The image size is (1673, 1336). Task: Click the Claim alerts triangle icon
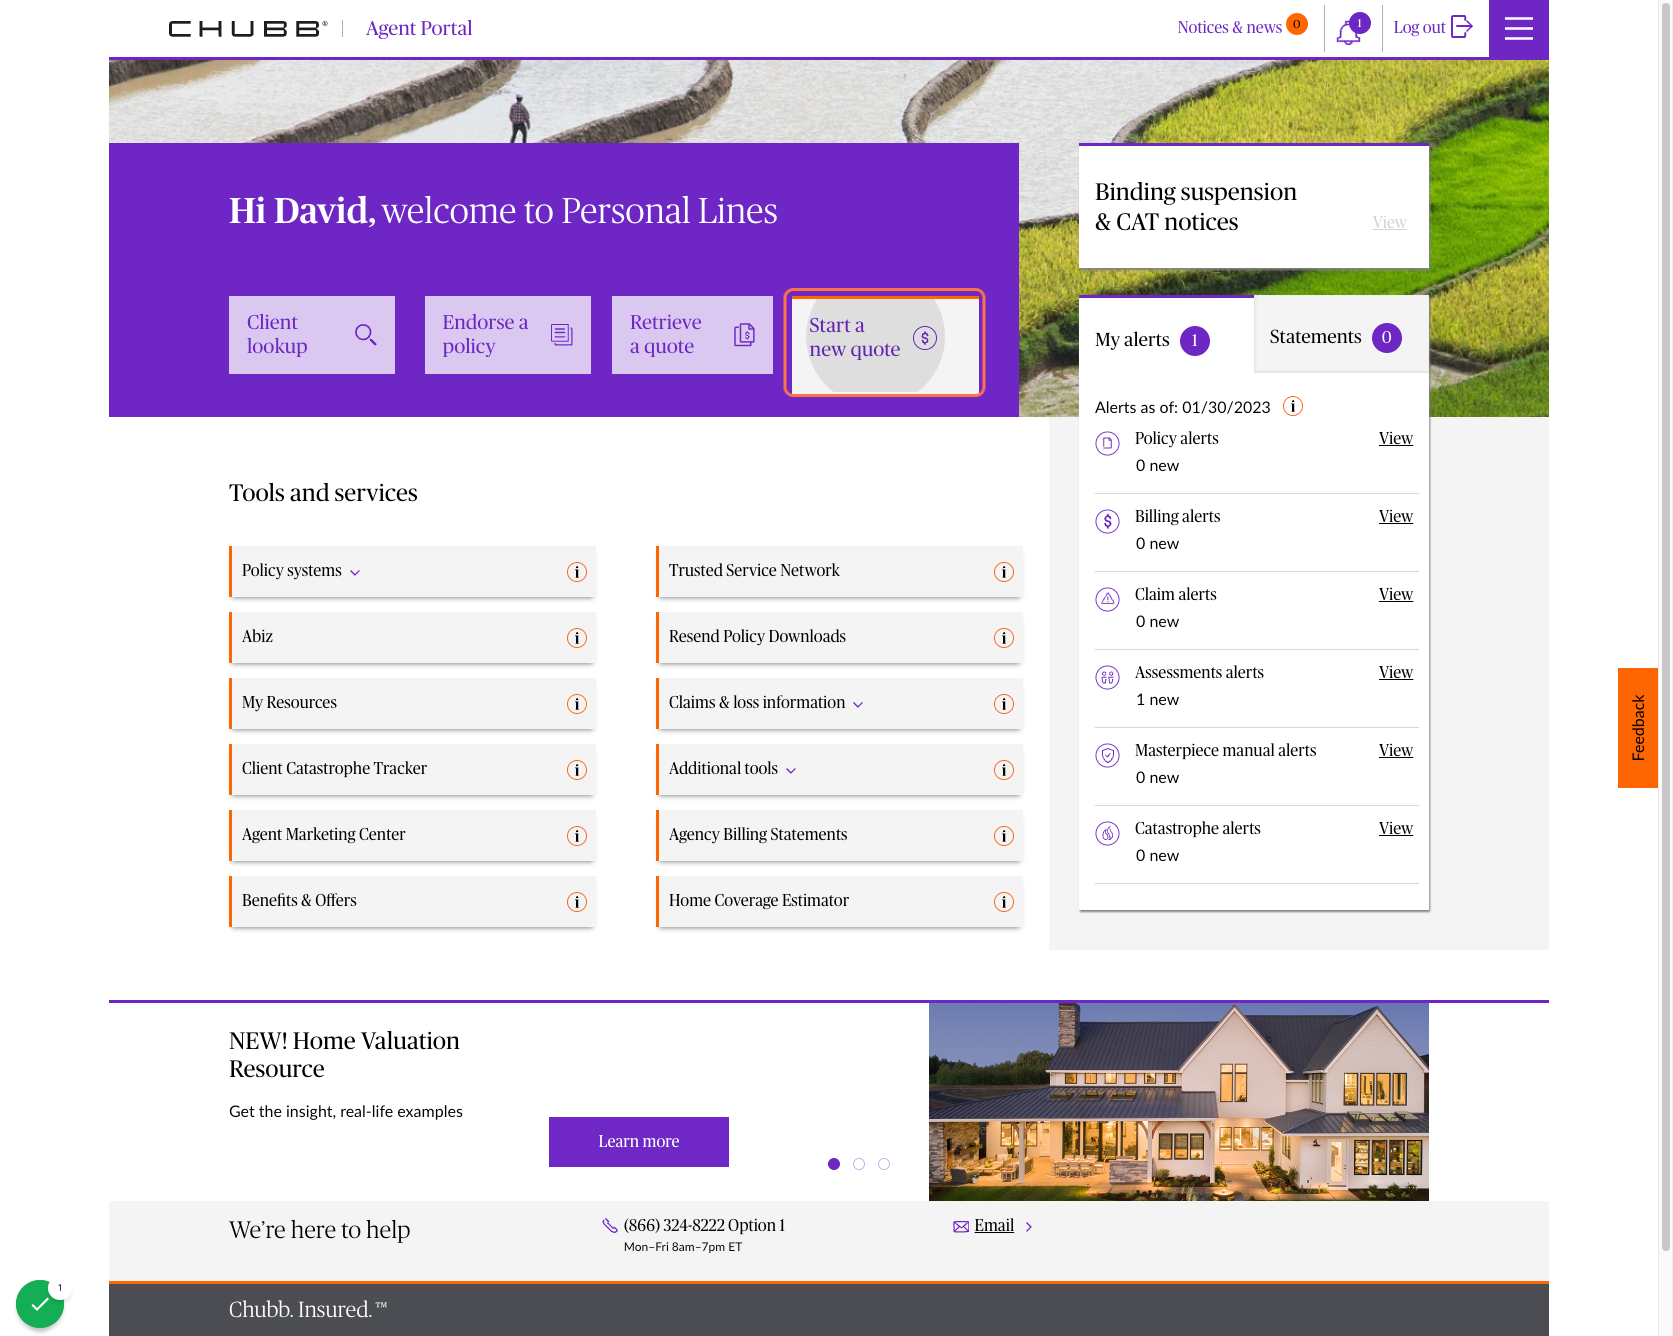point(1107,599)
